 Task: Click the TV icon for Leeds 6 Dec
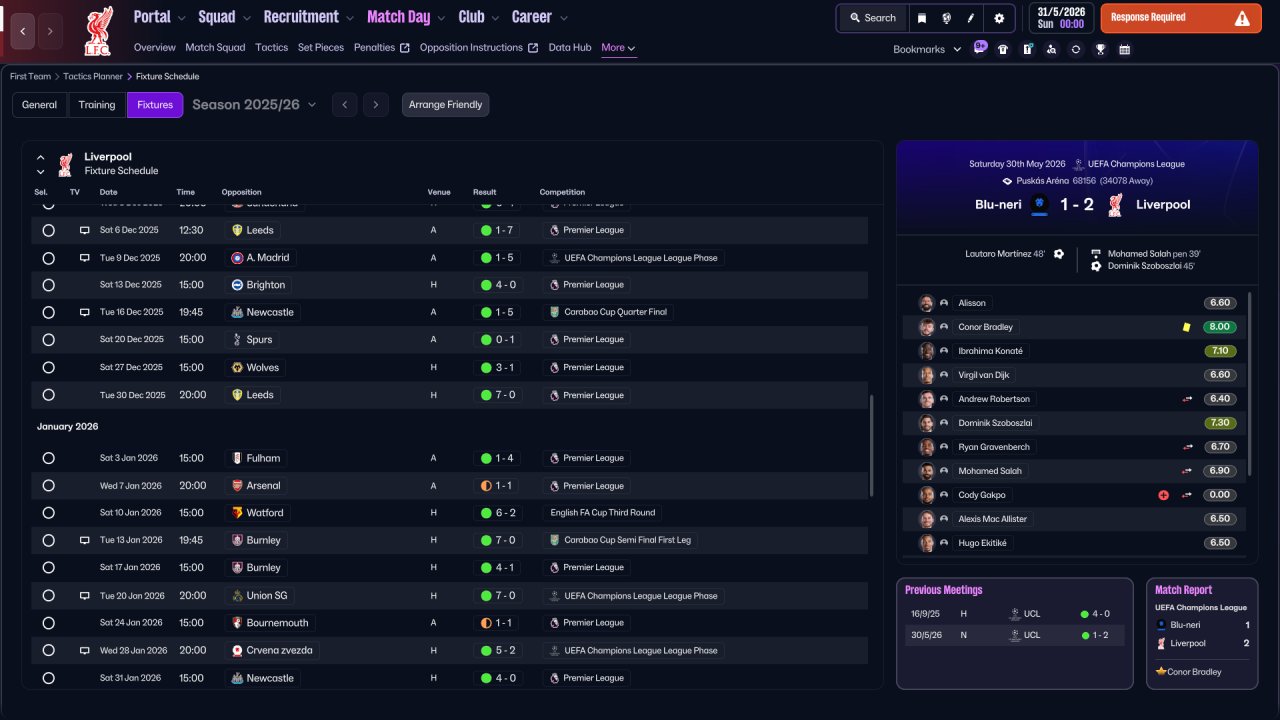coord(84,230)
